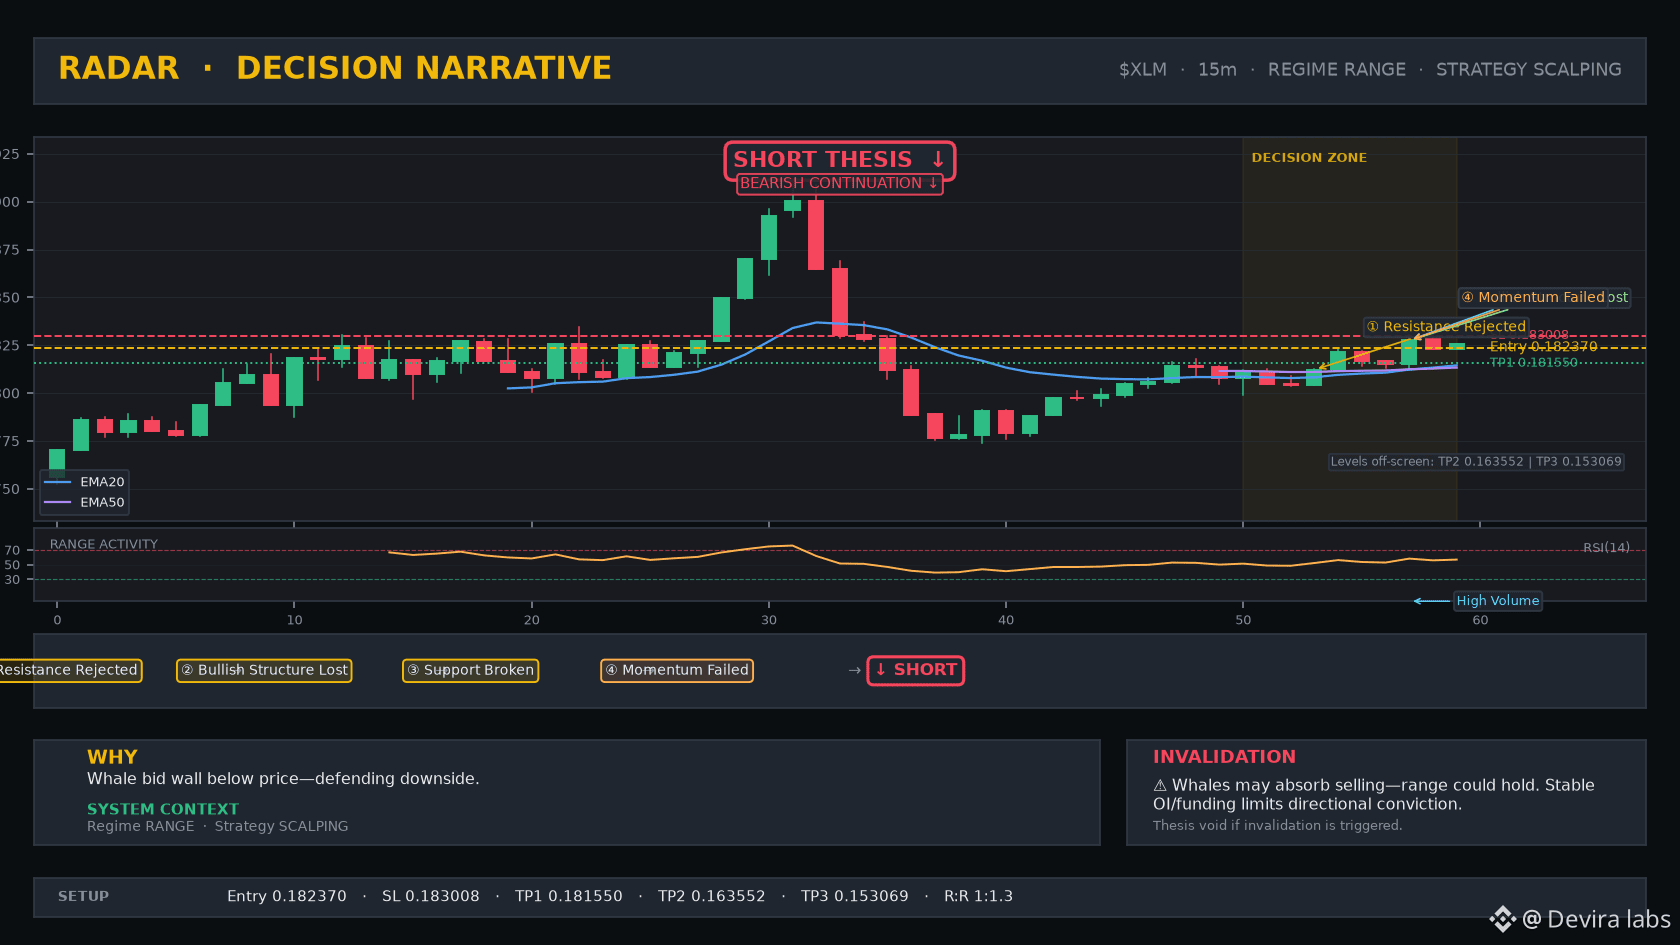Click Entry 0.182370 in the SETUP bar
Screen dimensions: 1680x945
pyautogui.click(x=287, y=897)
